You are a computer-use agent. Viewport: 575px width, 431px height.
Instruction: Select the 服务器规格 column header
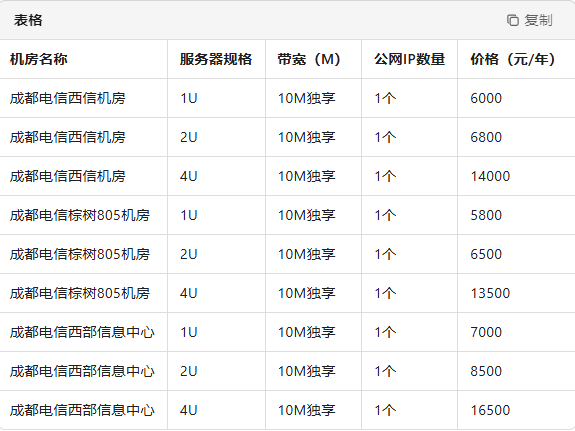click(x=216, y=59)
